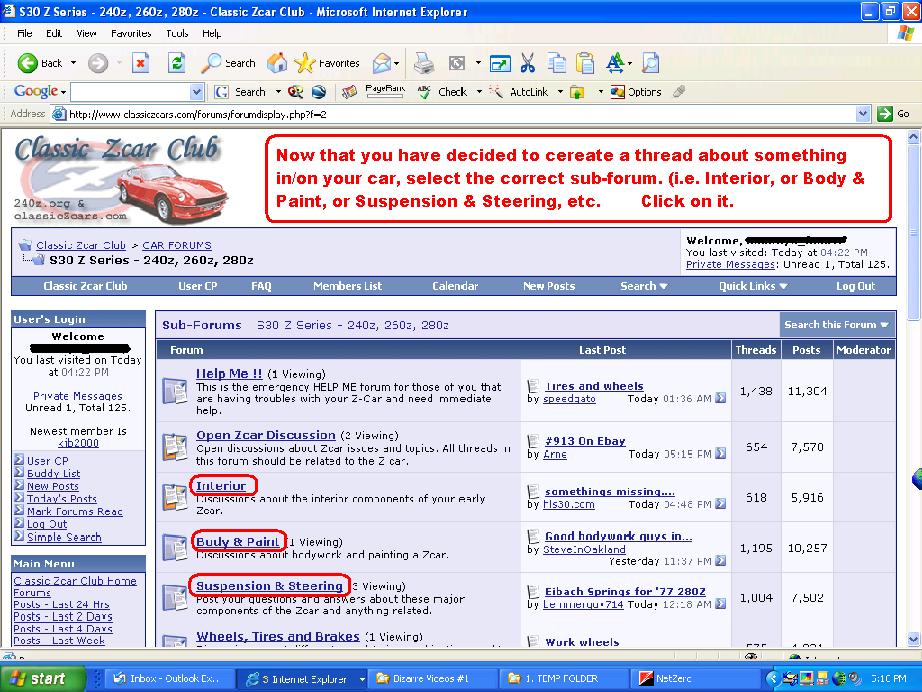
Task: Click the grey Forward arrow icon
Action: click(x=98, y=63)
